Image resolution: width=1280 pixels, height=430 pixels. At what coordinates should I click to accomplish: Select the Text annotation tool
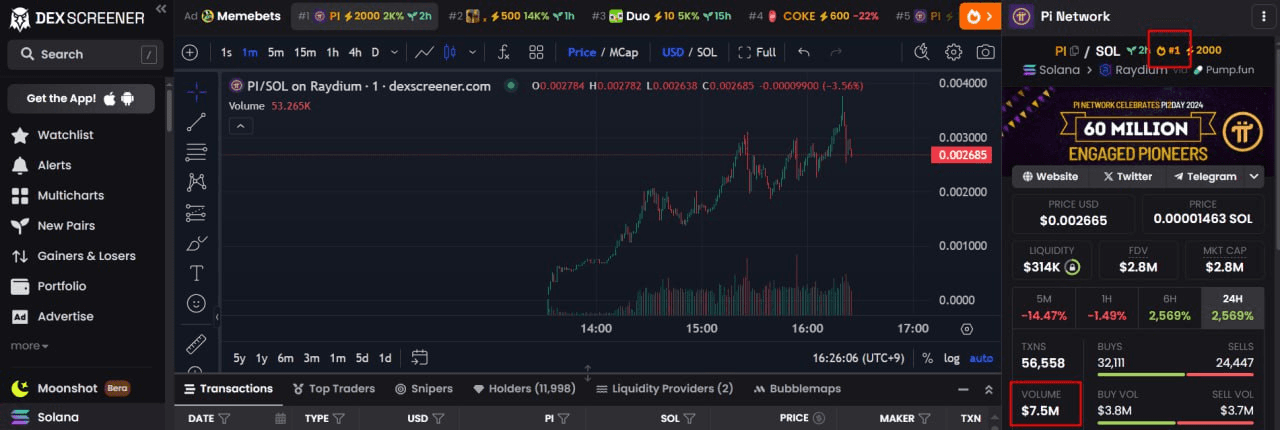pos(196,273)
